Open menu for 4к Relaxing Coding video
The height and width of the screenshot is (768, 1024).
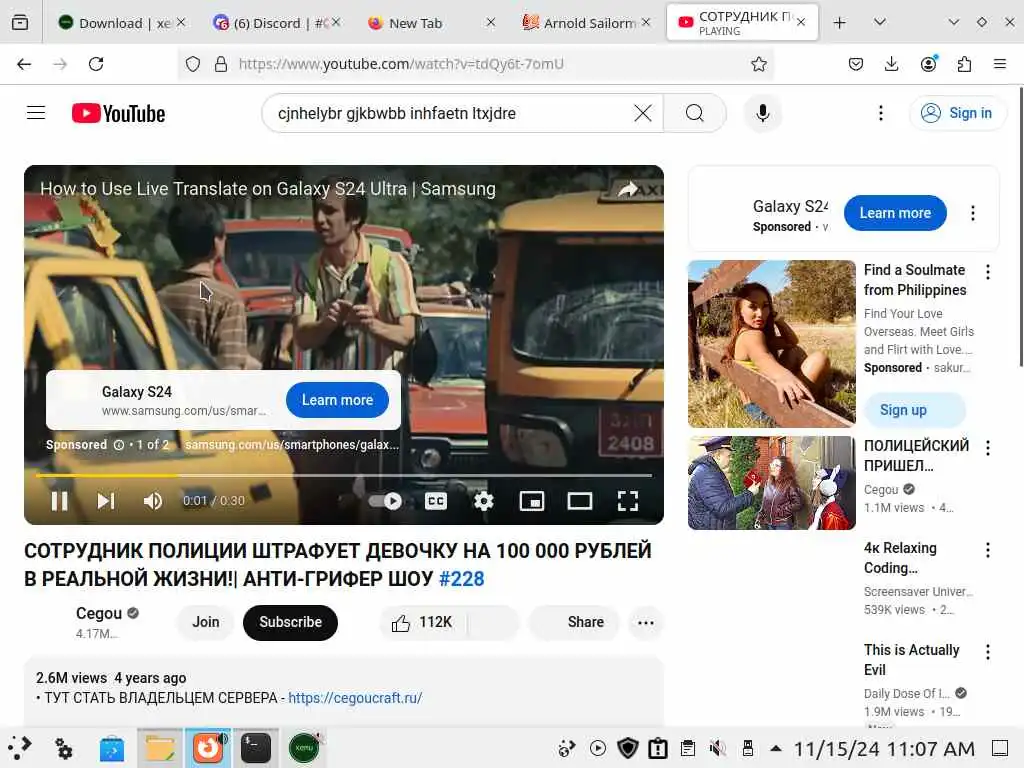(987, 550)
